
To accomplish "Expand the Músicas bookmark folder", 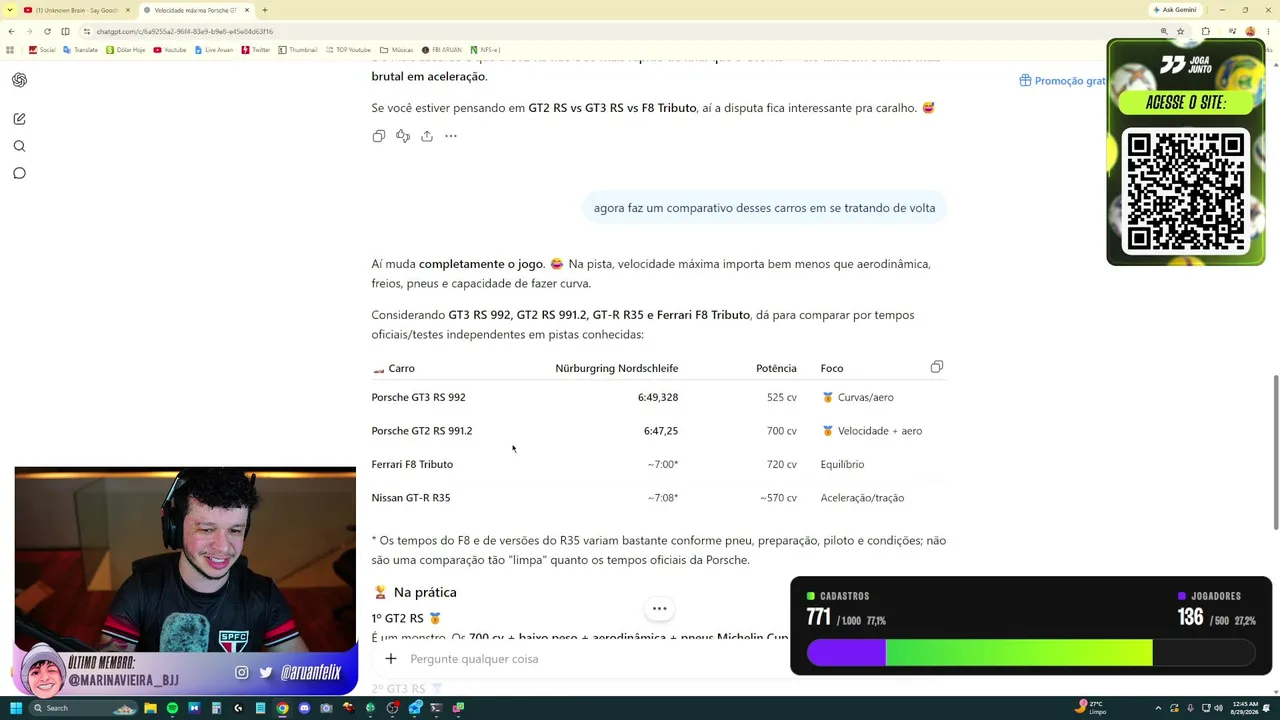I will point(397,49).
